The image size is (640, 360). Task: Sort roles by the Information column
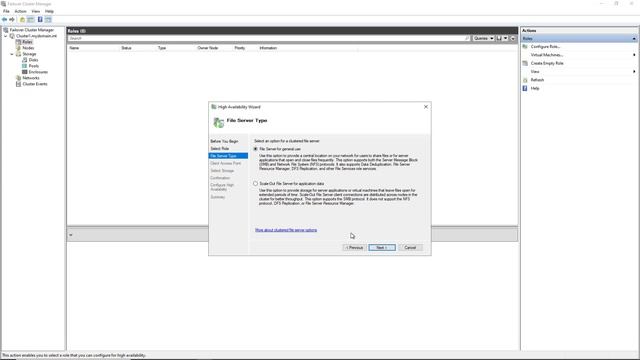[x=268, y=48]
